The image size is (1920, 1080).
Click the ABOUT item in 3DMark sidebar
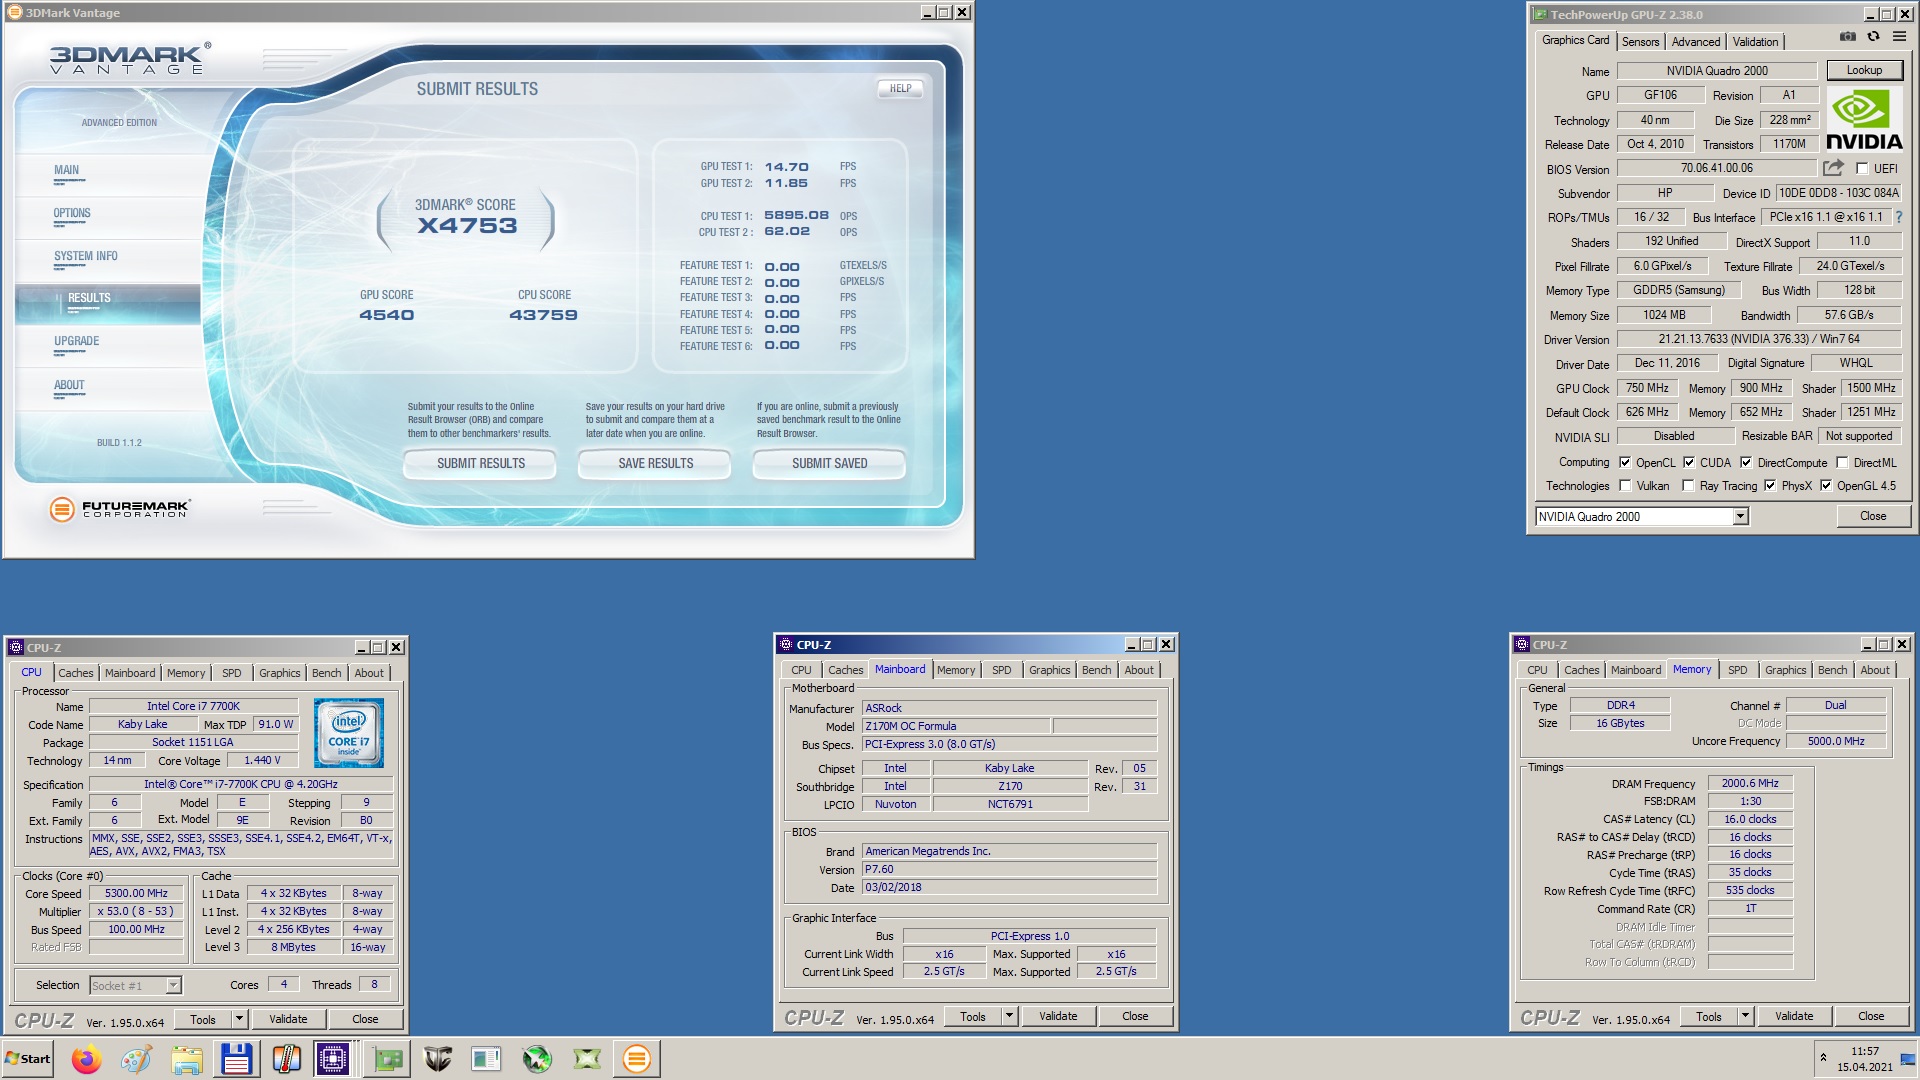(x=69, y=386)
